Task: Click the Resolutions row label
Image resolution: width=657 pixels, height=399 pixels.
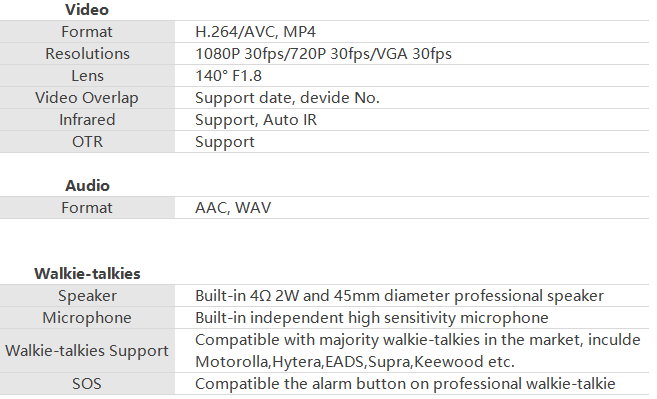Action: click(87, 54)
